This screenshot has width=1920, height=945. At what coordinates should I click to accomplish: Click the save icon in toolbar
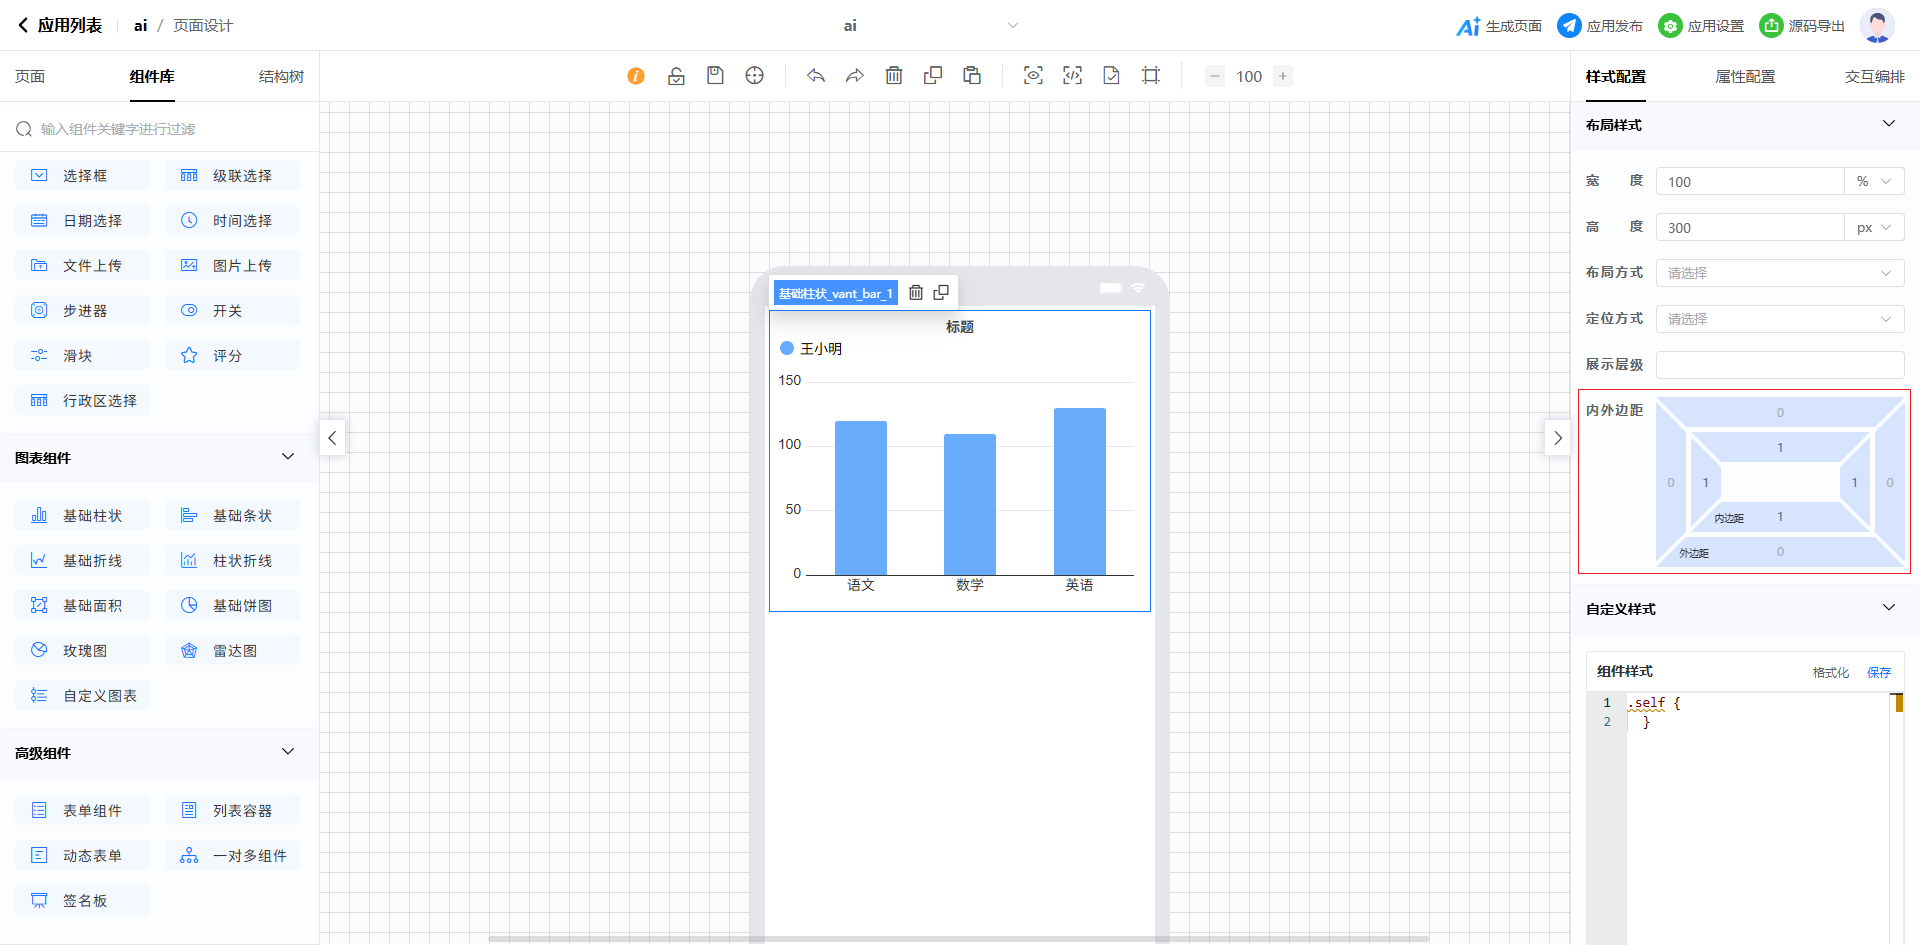tap(715, 76)
